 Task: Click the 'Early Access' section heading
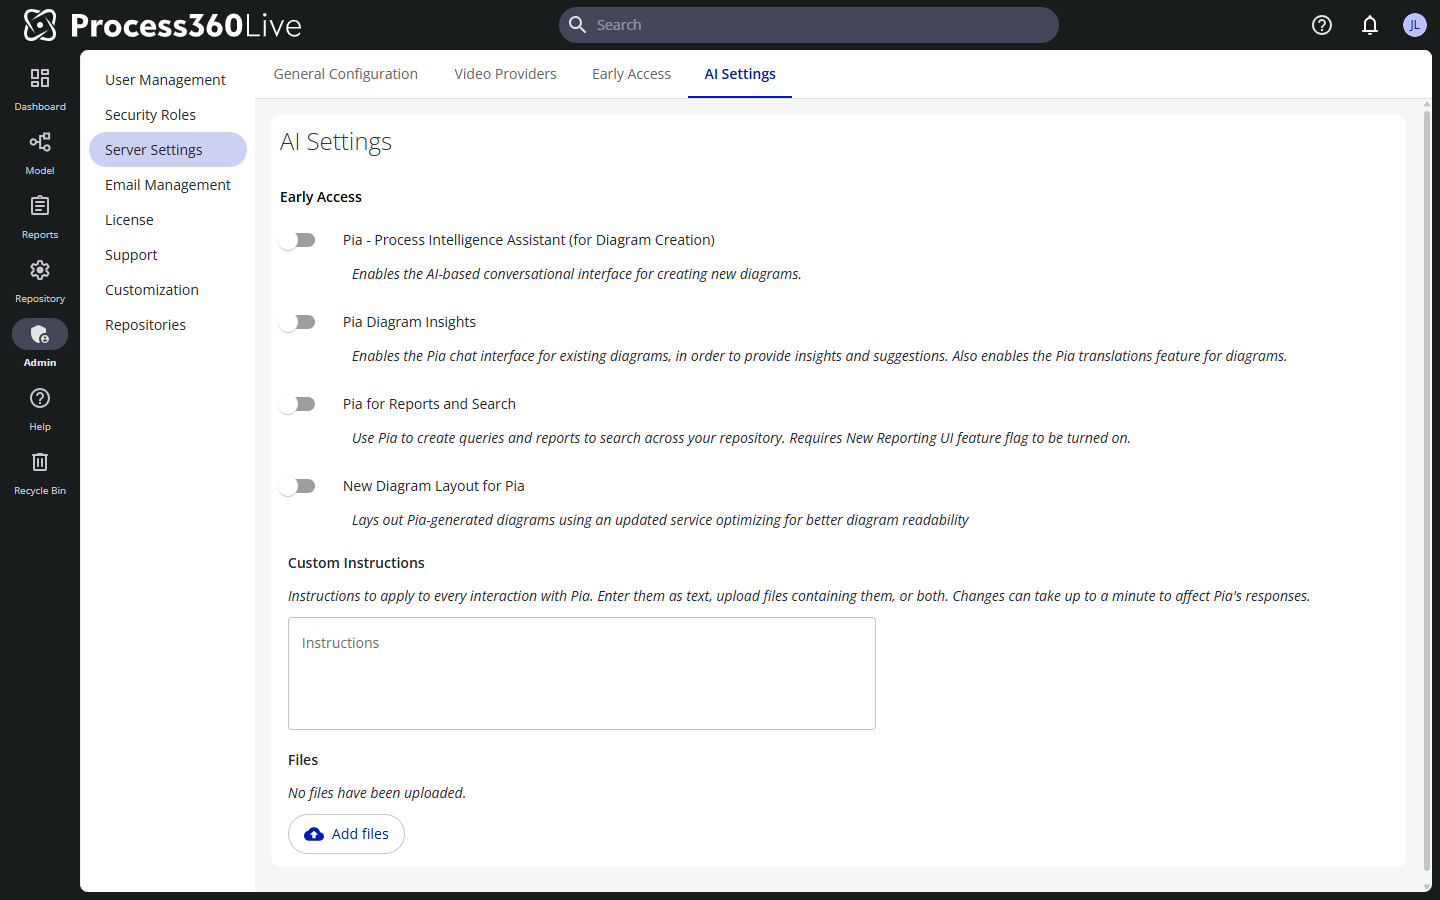pos(321,197)
